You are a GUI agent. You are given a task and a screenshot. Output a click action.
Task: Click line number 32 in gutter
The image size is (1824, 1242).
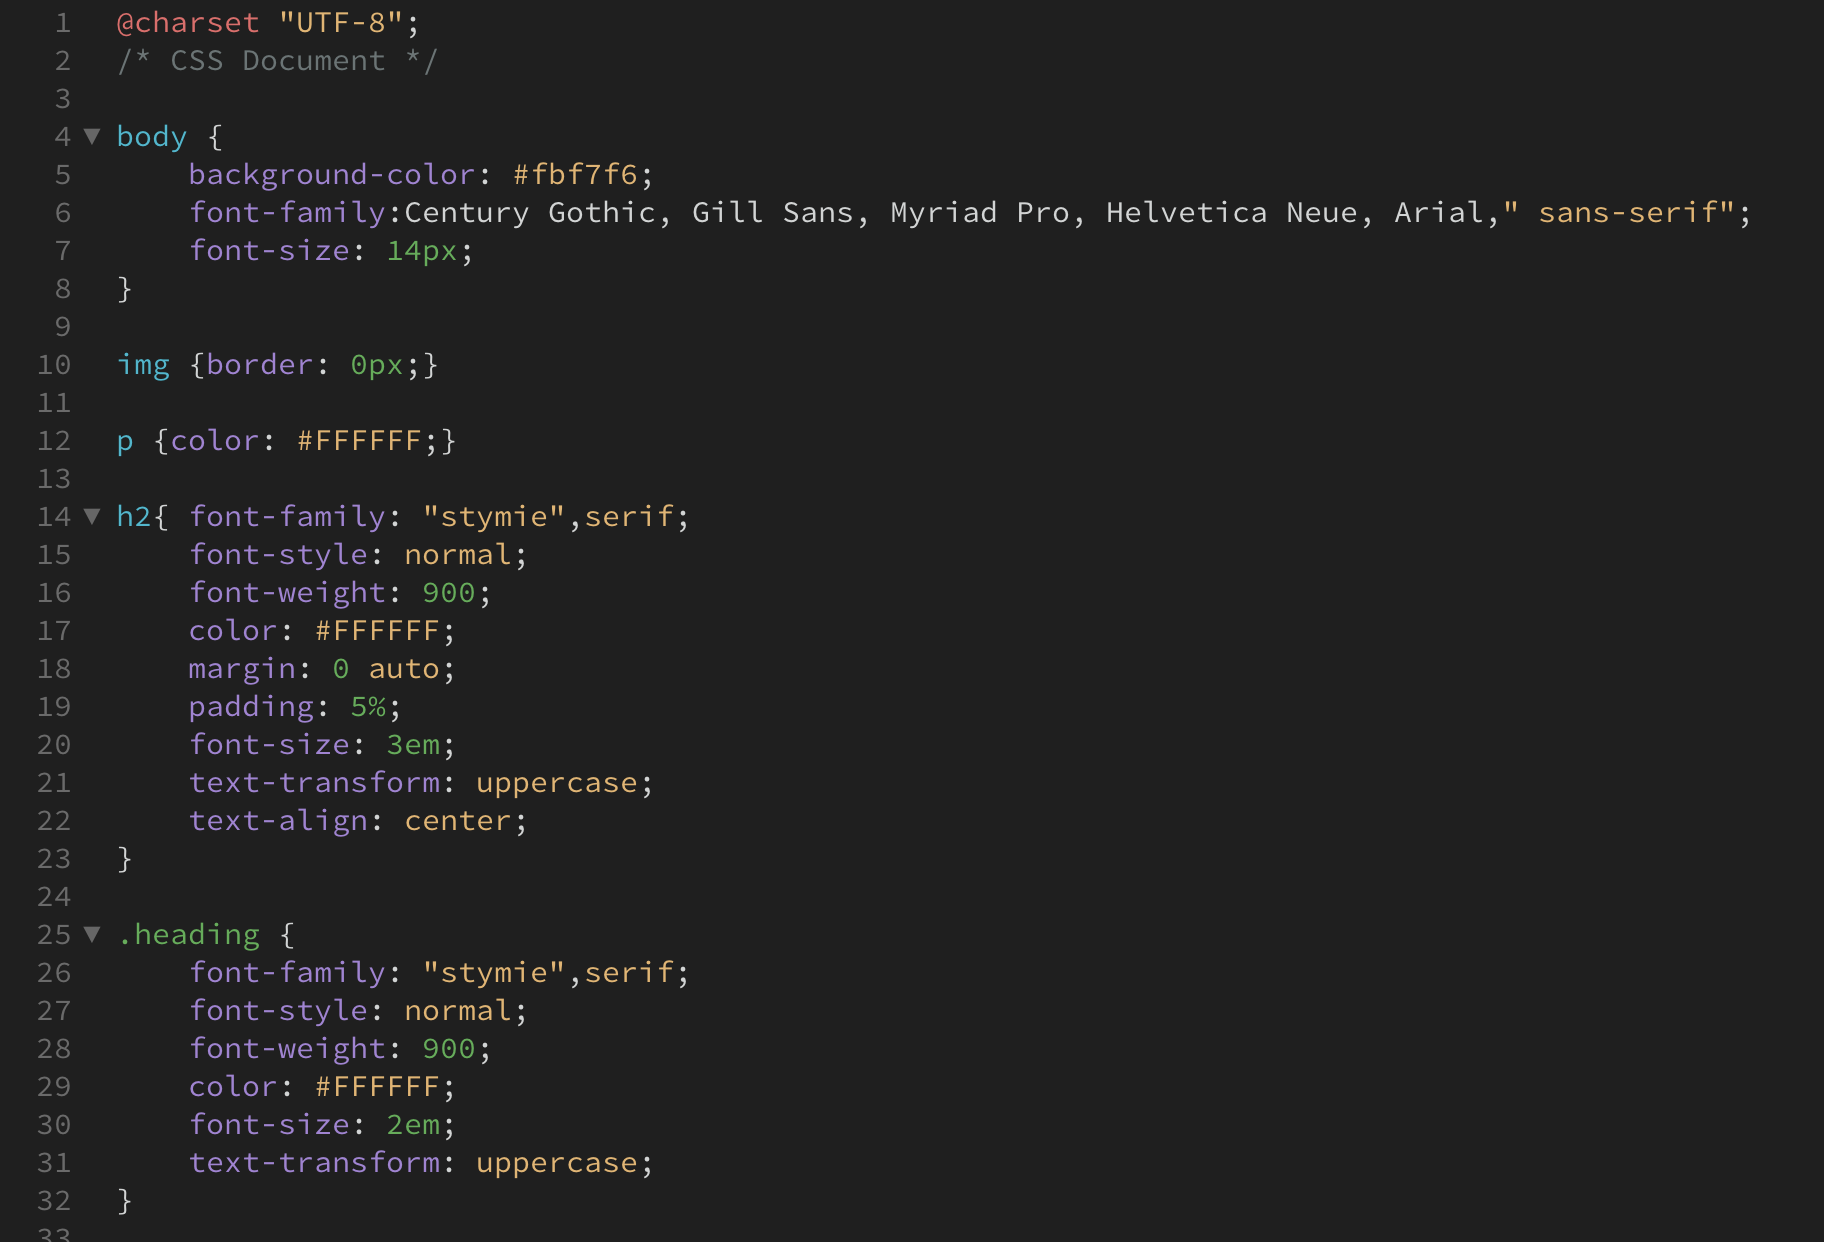coord(54,1200)
